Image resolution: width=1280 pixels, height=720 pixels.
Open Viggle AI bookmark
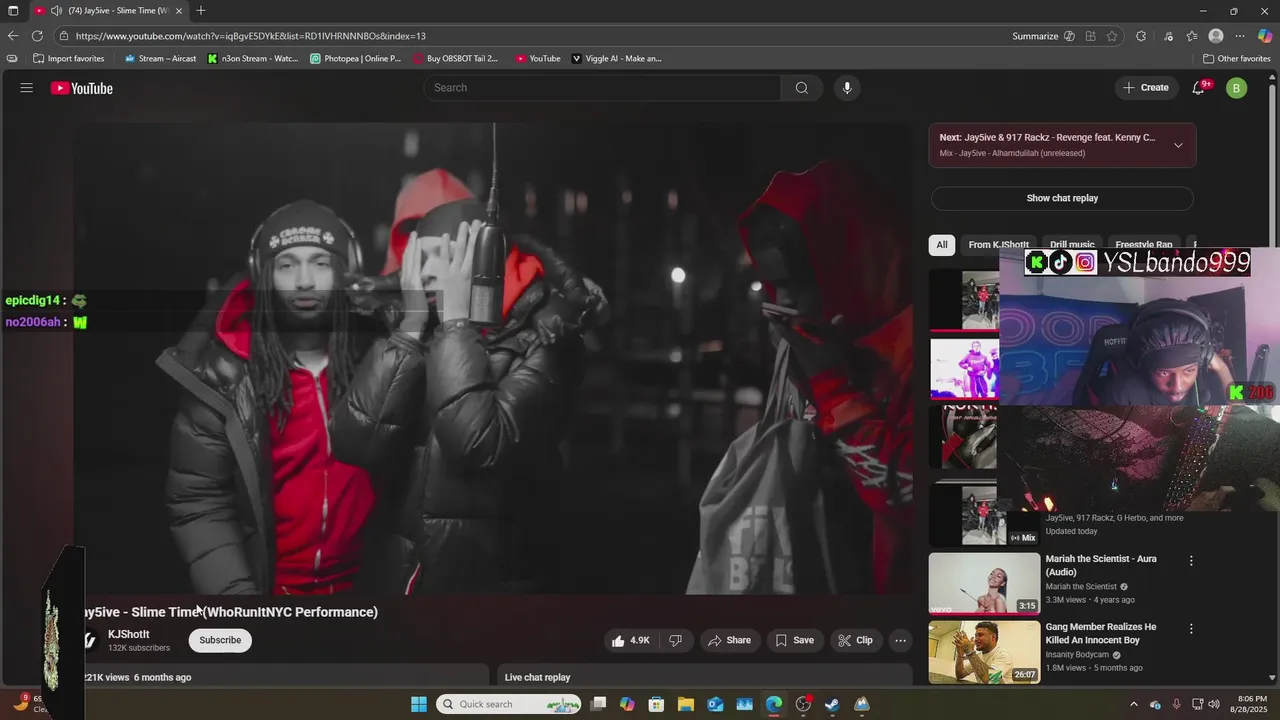(617, 58)
